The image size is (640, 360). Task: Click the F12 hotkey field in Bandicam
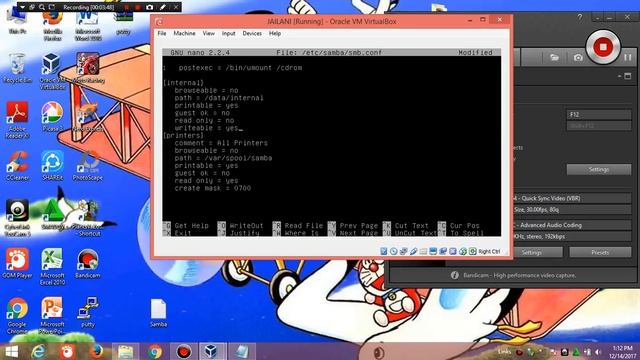coord(599,114)
